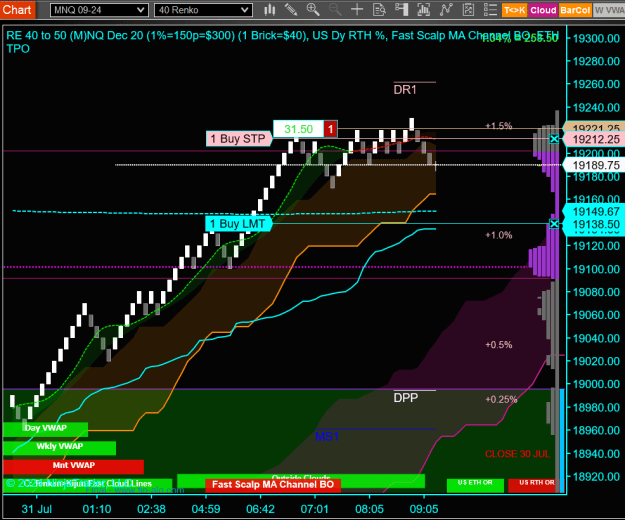Open the chart Properties list icon
The width and height of the screenshot is (625, 520).
pos(490,10)
